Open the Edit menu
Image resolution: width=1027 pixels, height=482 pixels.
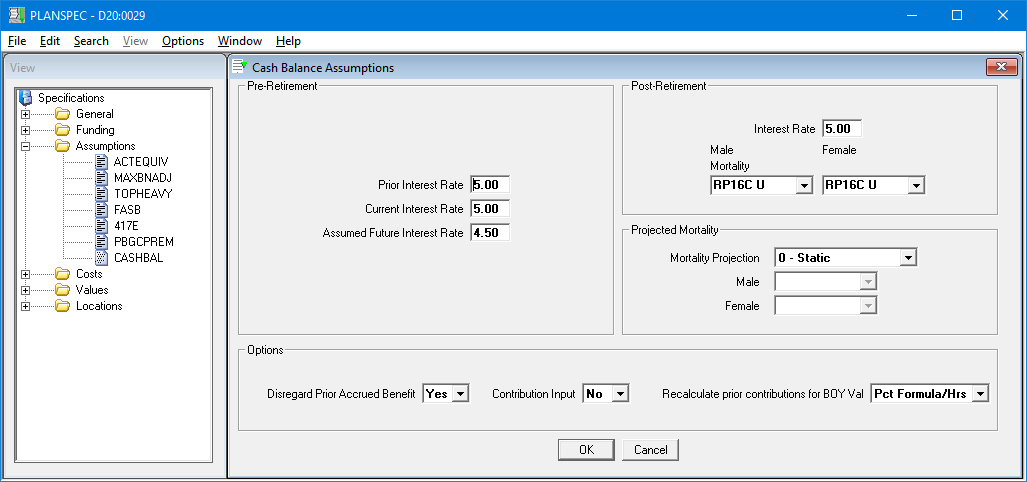click(x=50, y=41)
